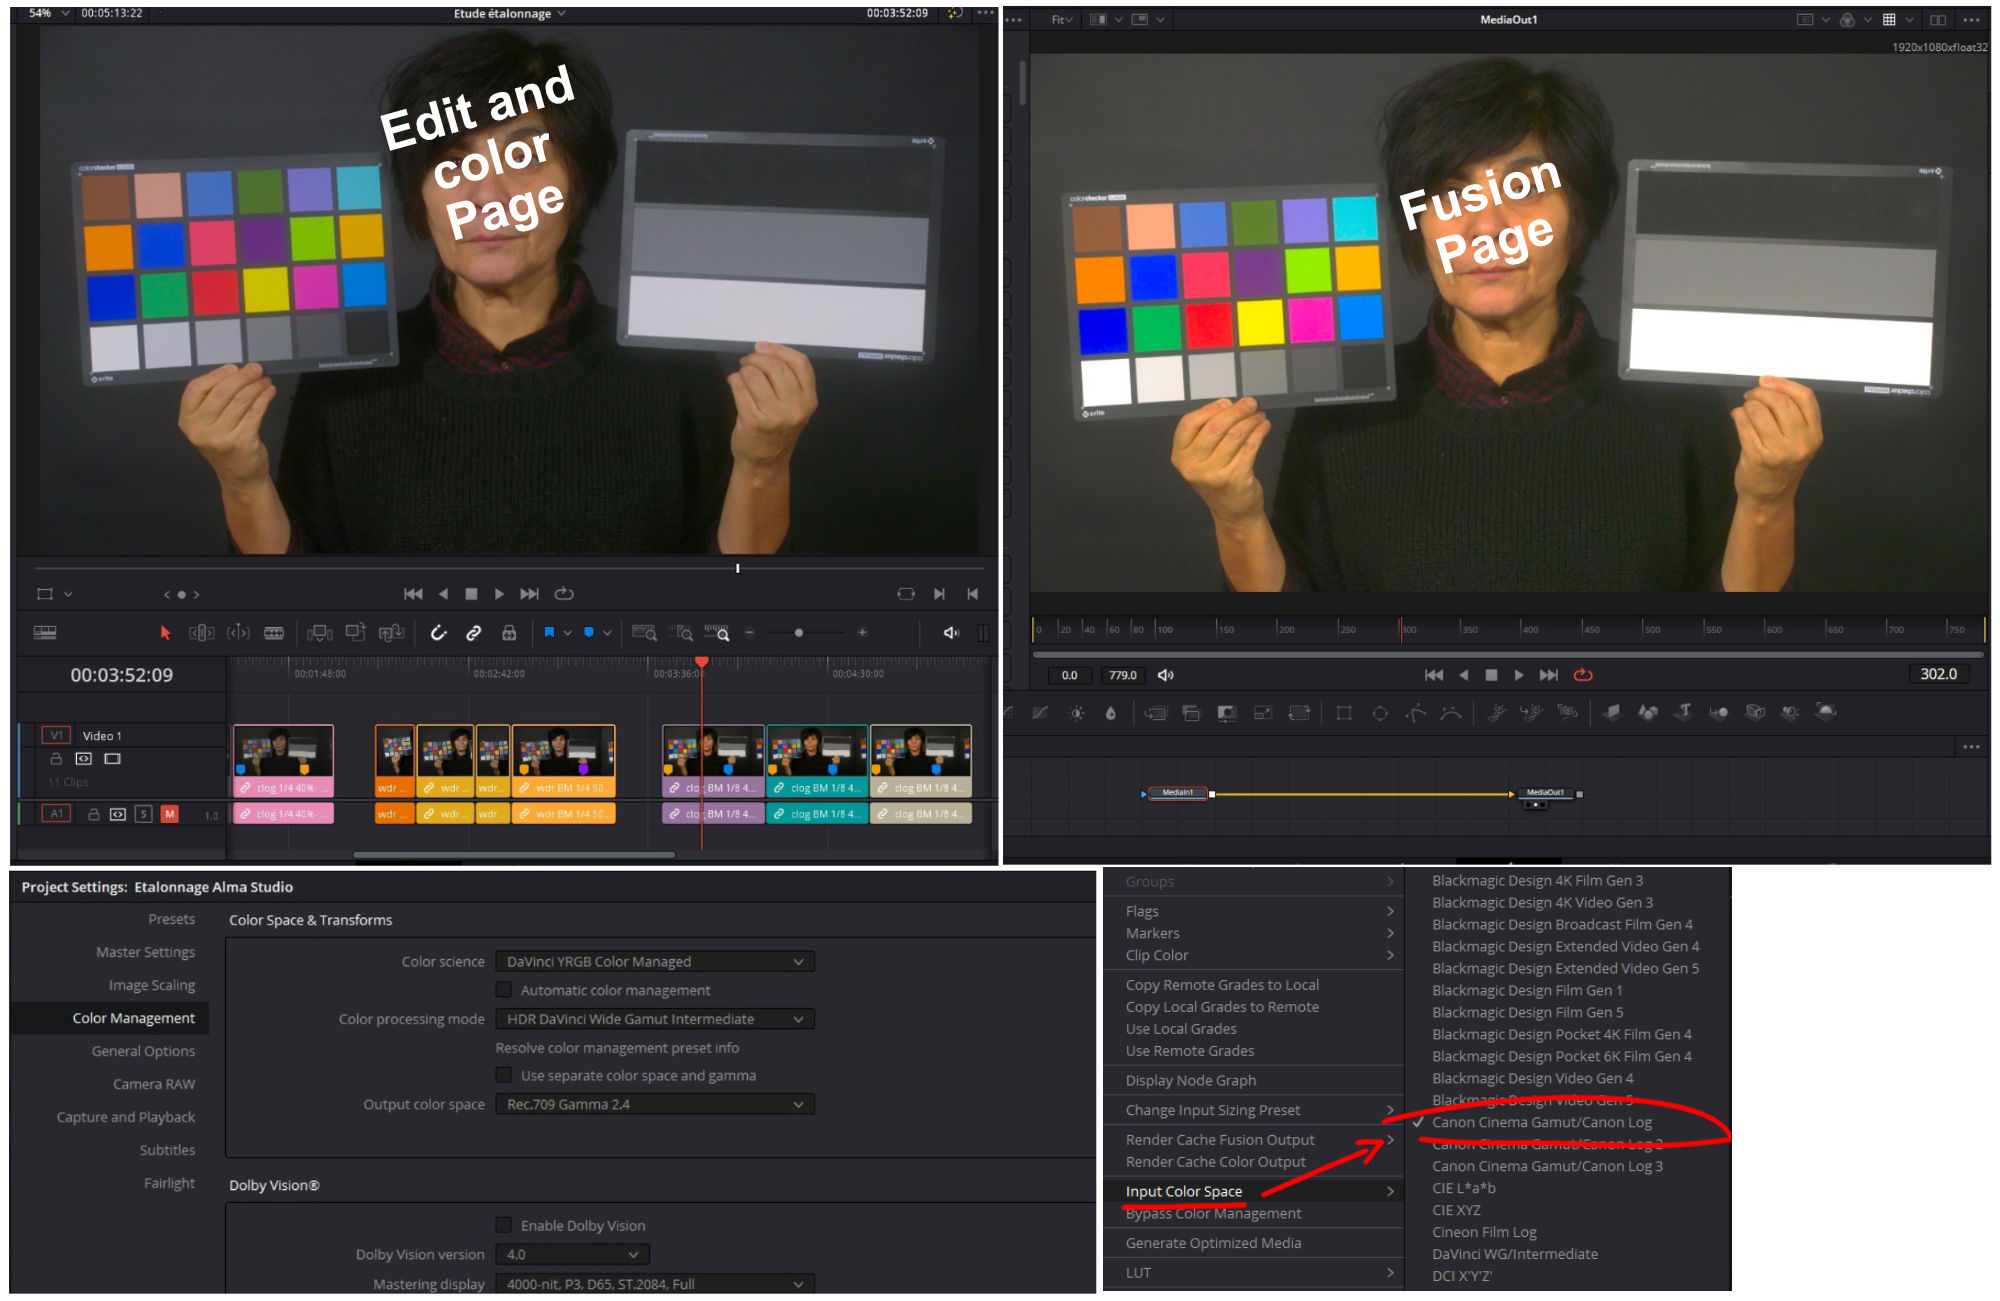Viewport: 2000px width, 1301px height.
Task: Open Etude étalonnage timeline name dropdown
Action: tap(510, 14)
